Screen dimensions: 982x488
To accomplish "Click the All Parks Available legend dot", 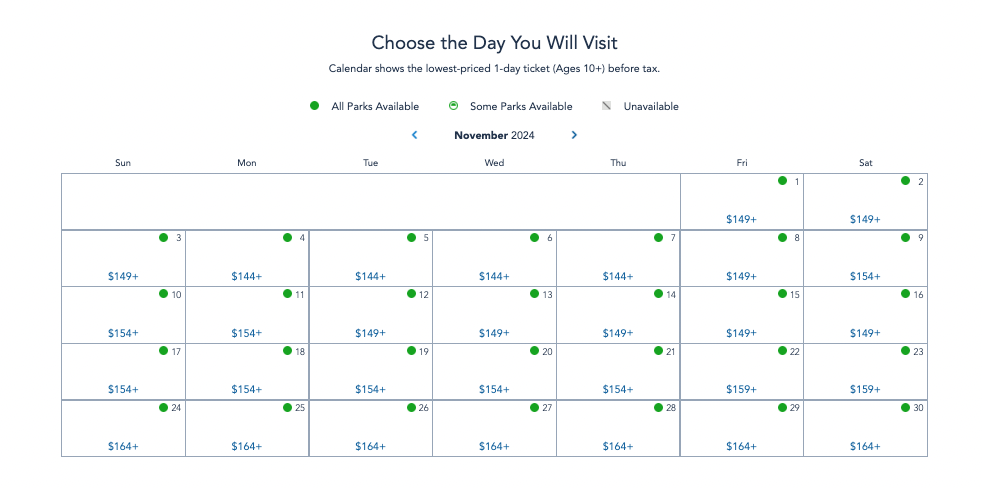I will [x=315, y=106].
